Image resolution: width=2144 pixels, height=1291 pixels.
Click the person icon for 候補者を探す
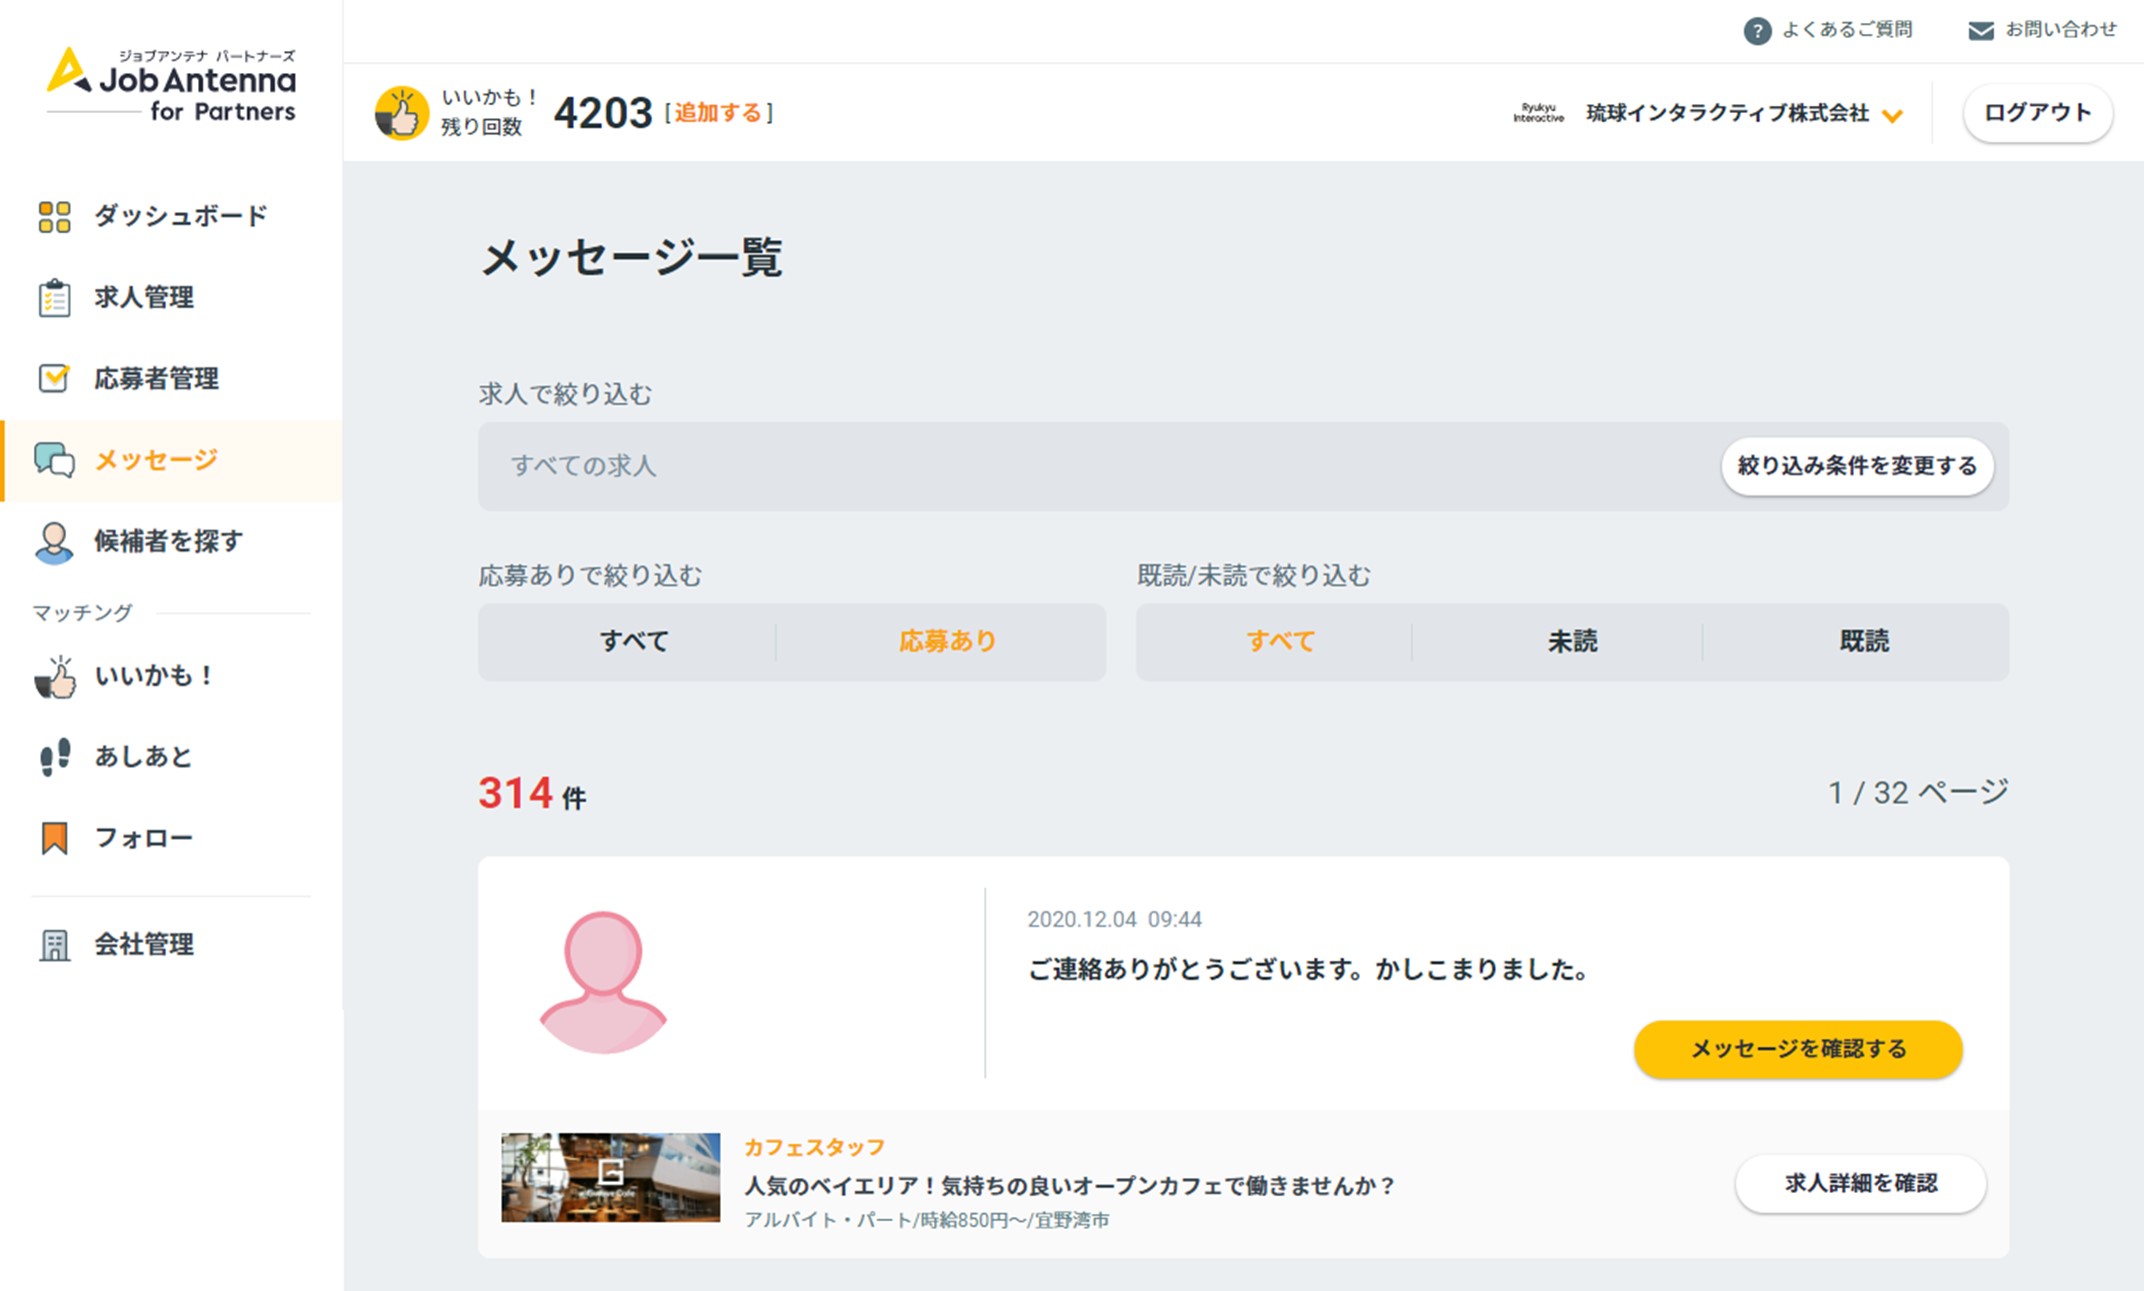point(54,542)
